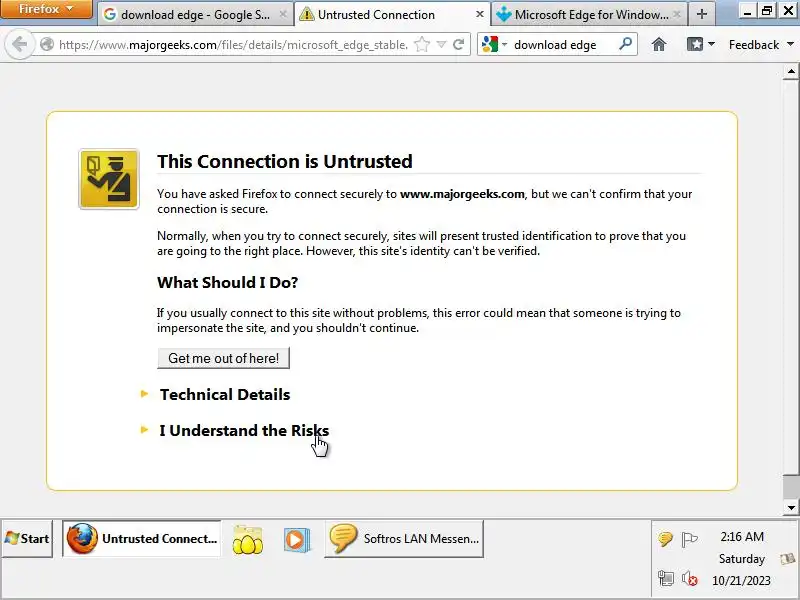
Task: Click the Get me out of here! button
Action: (x=223, y=358)
